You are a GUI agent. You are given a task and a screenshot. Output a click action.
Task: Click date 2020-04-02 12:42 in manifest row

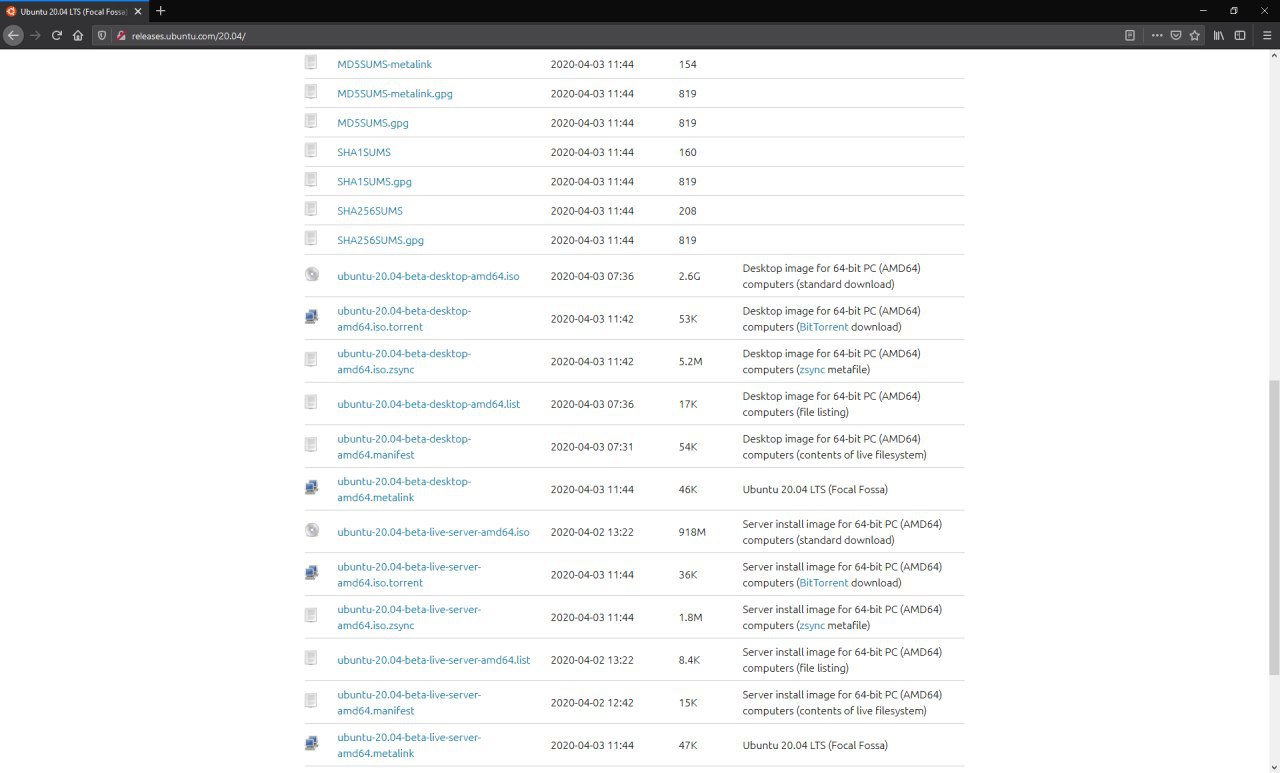pos(592,703)
